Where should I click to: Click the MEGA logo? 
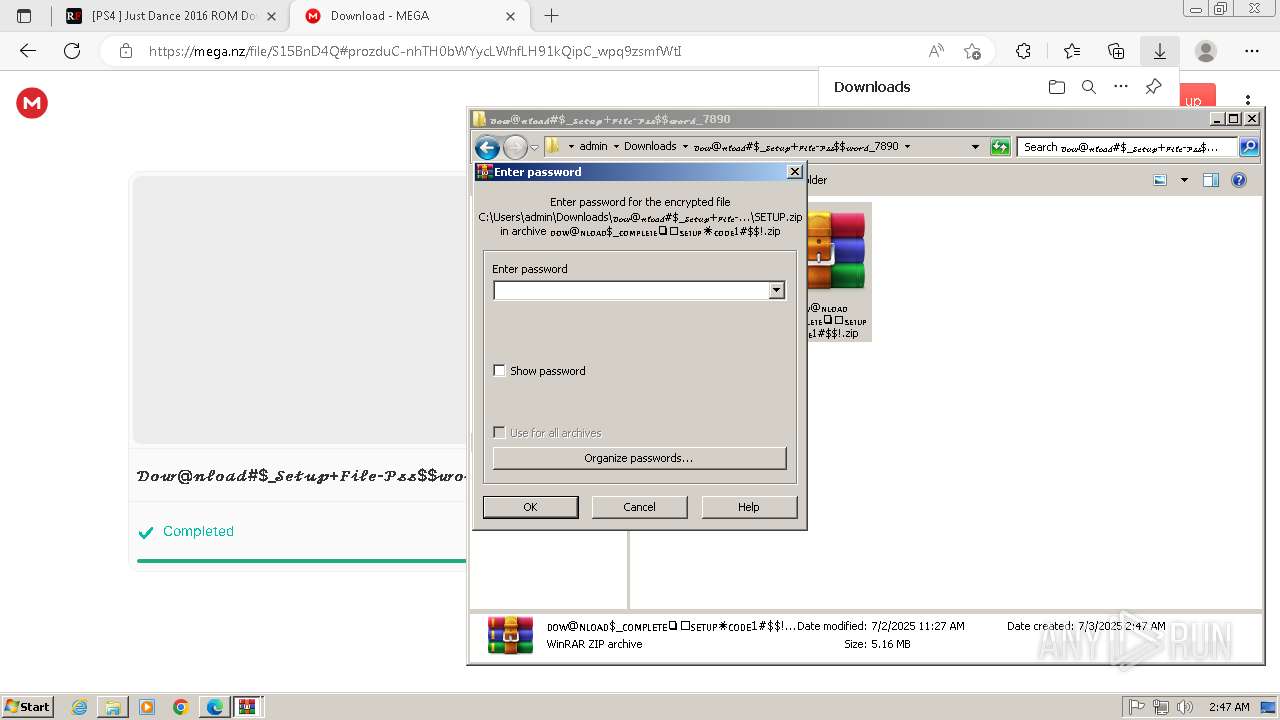[x=32, y=103]
